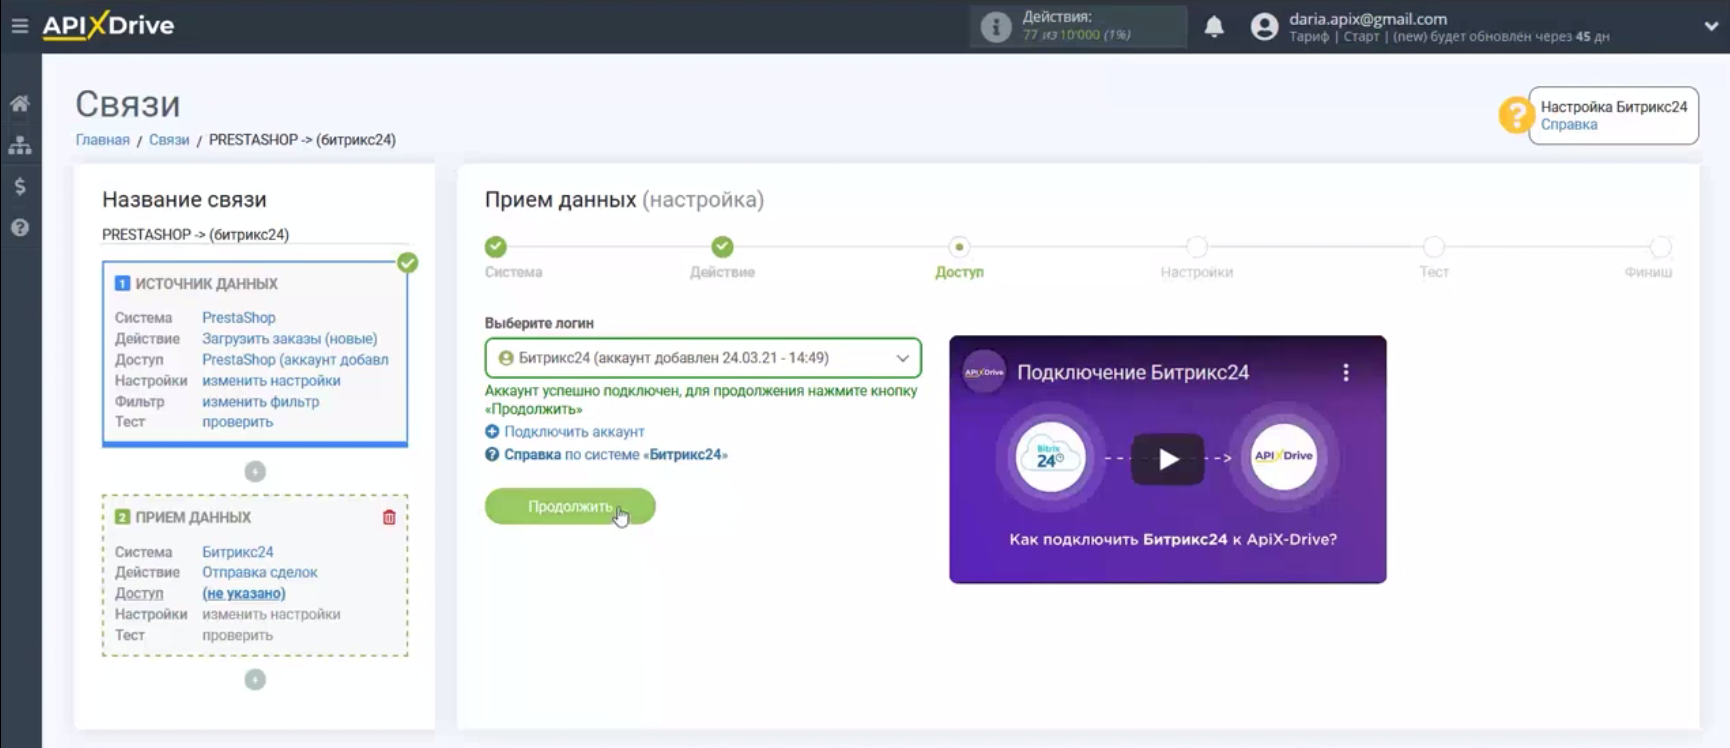Click изменить настройки in source block
Image resolution: width=1730 pixels, height=748 pixels.
click(x=271, y=380)
